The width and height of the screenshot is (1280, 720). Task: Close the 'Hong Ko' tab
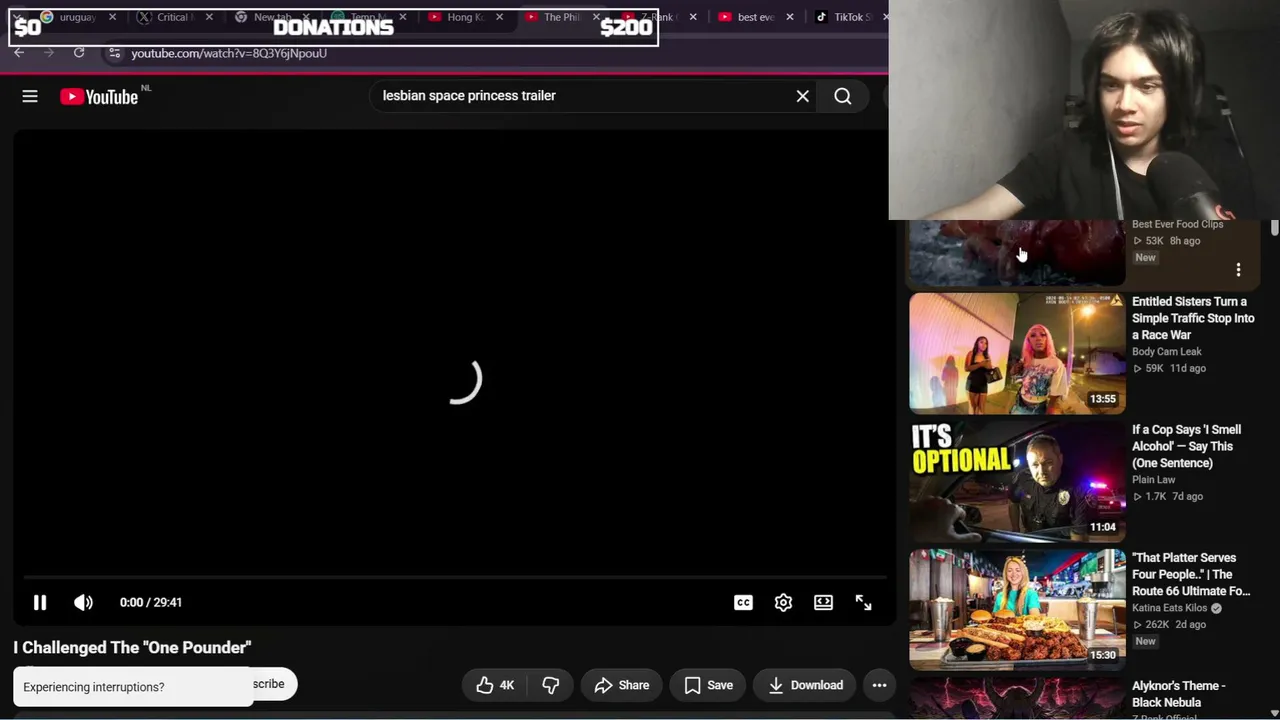[499, 17]
